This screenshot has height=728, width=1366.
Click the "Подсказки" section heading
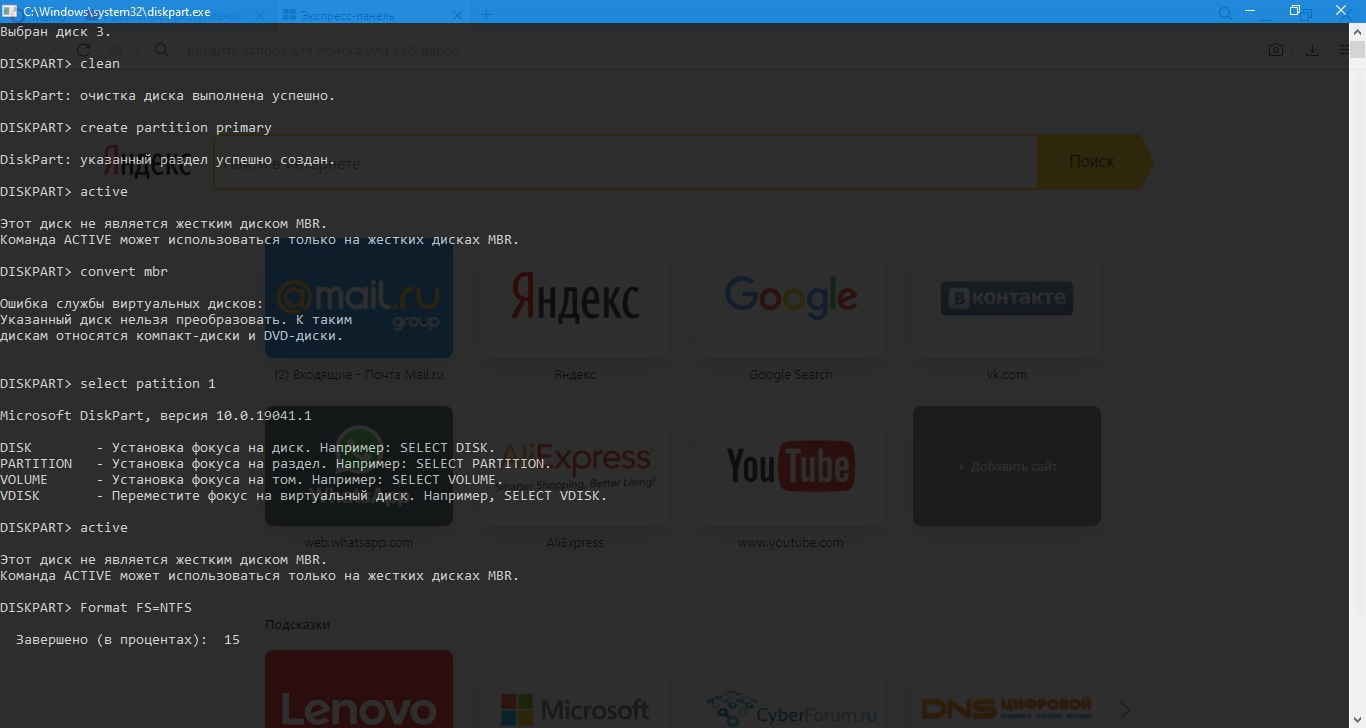pyautogui.click(x=297, y=625)
